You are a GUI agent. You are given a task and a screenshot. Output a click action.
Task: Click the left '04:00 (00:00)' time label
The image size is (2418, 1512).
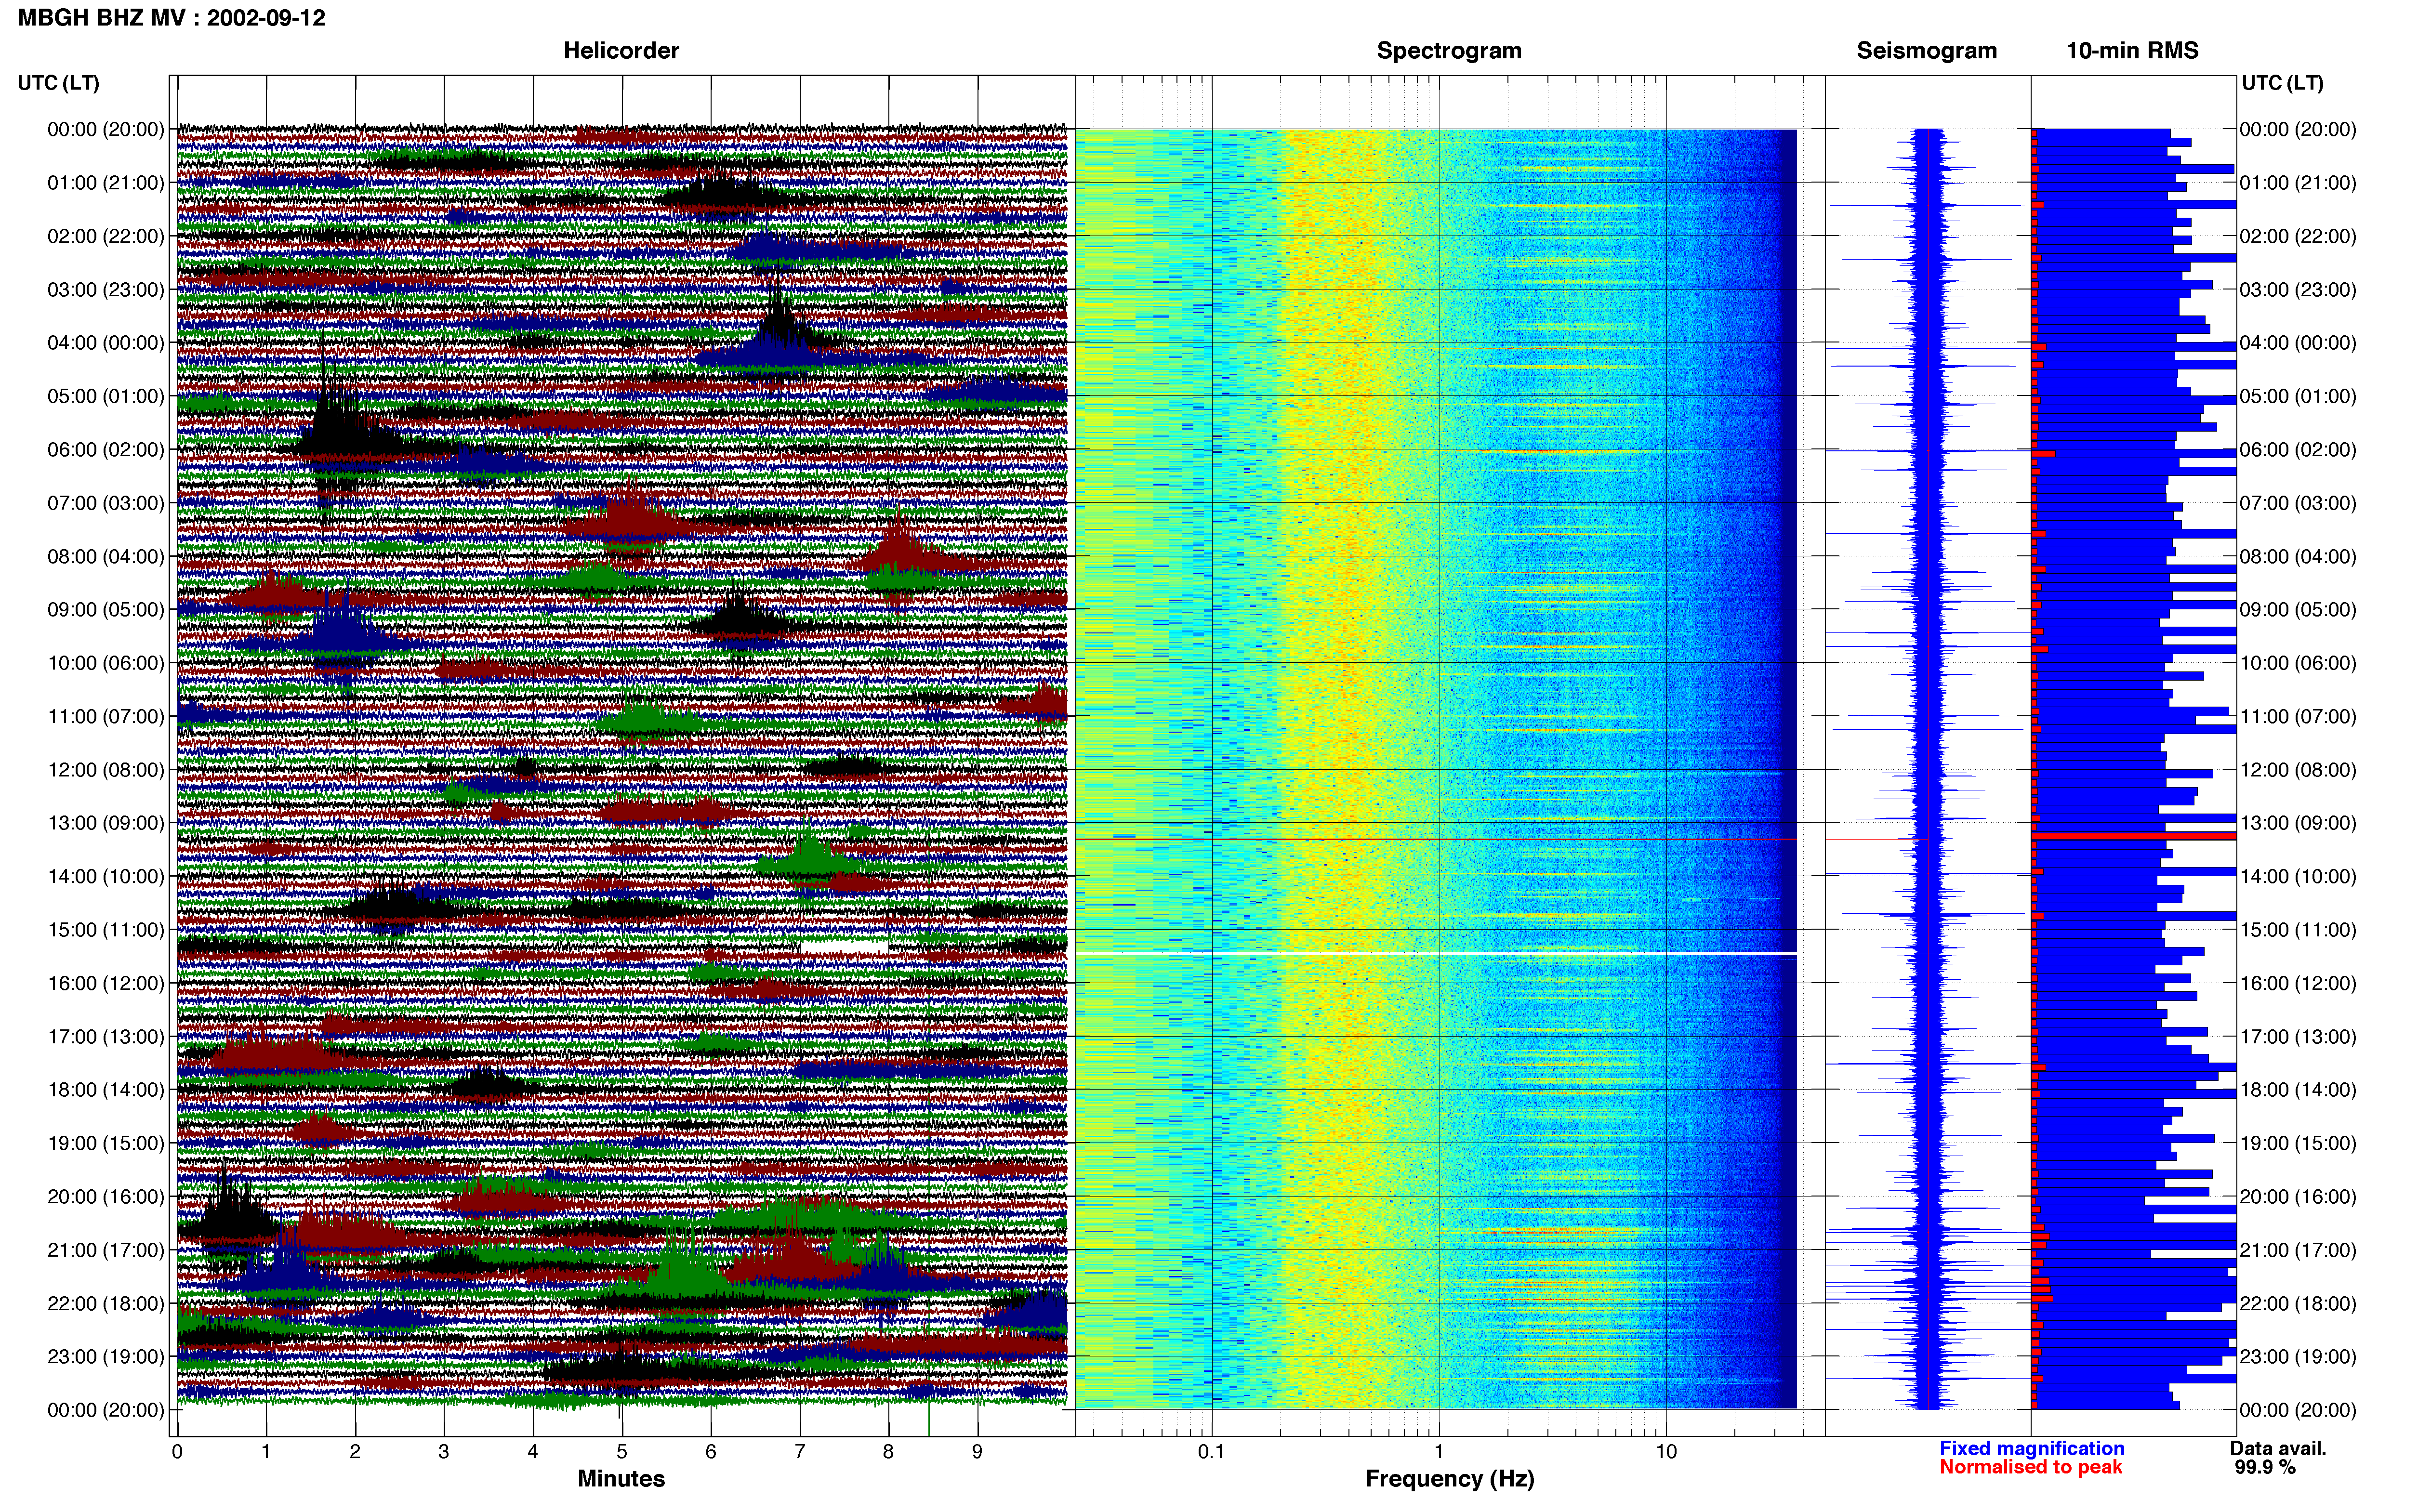point(105,343)
